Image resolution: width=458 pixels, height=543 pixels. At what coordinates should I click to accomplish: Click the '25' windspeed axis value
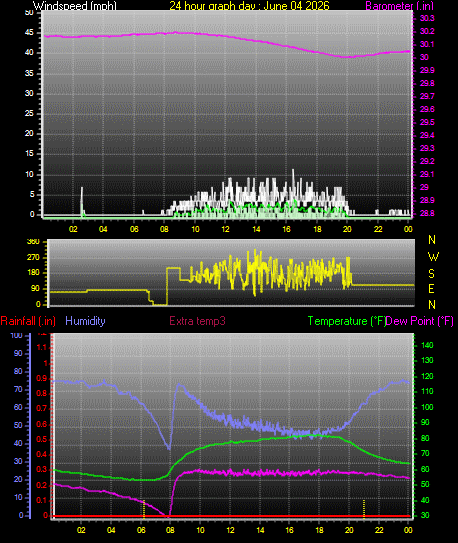point(29,113)
